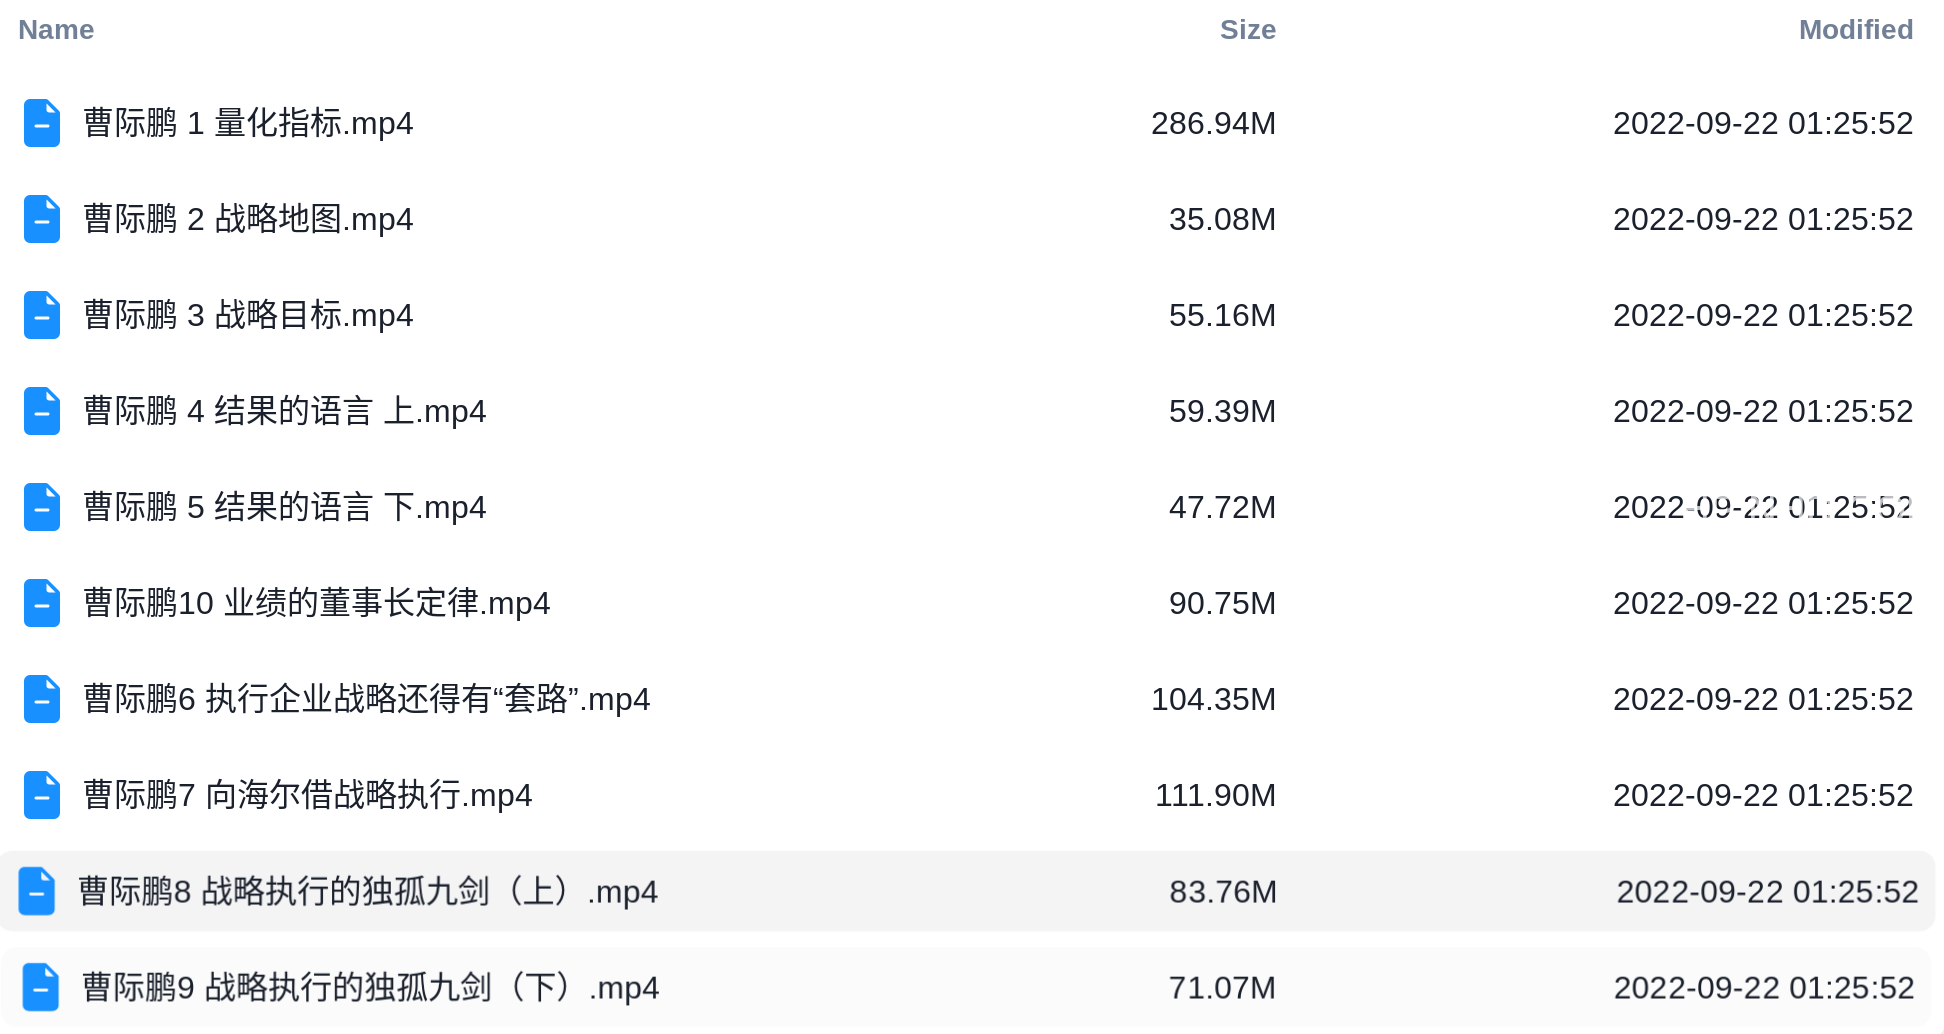1944x1034 pixels.
Task: Open 曹际鹏7 向海尔借战略执行.mp4 file name
Action: (308, 795)
